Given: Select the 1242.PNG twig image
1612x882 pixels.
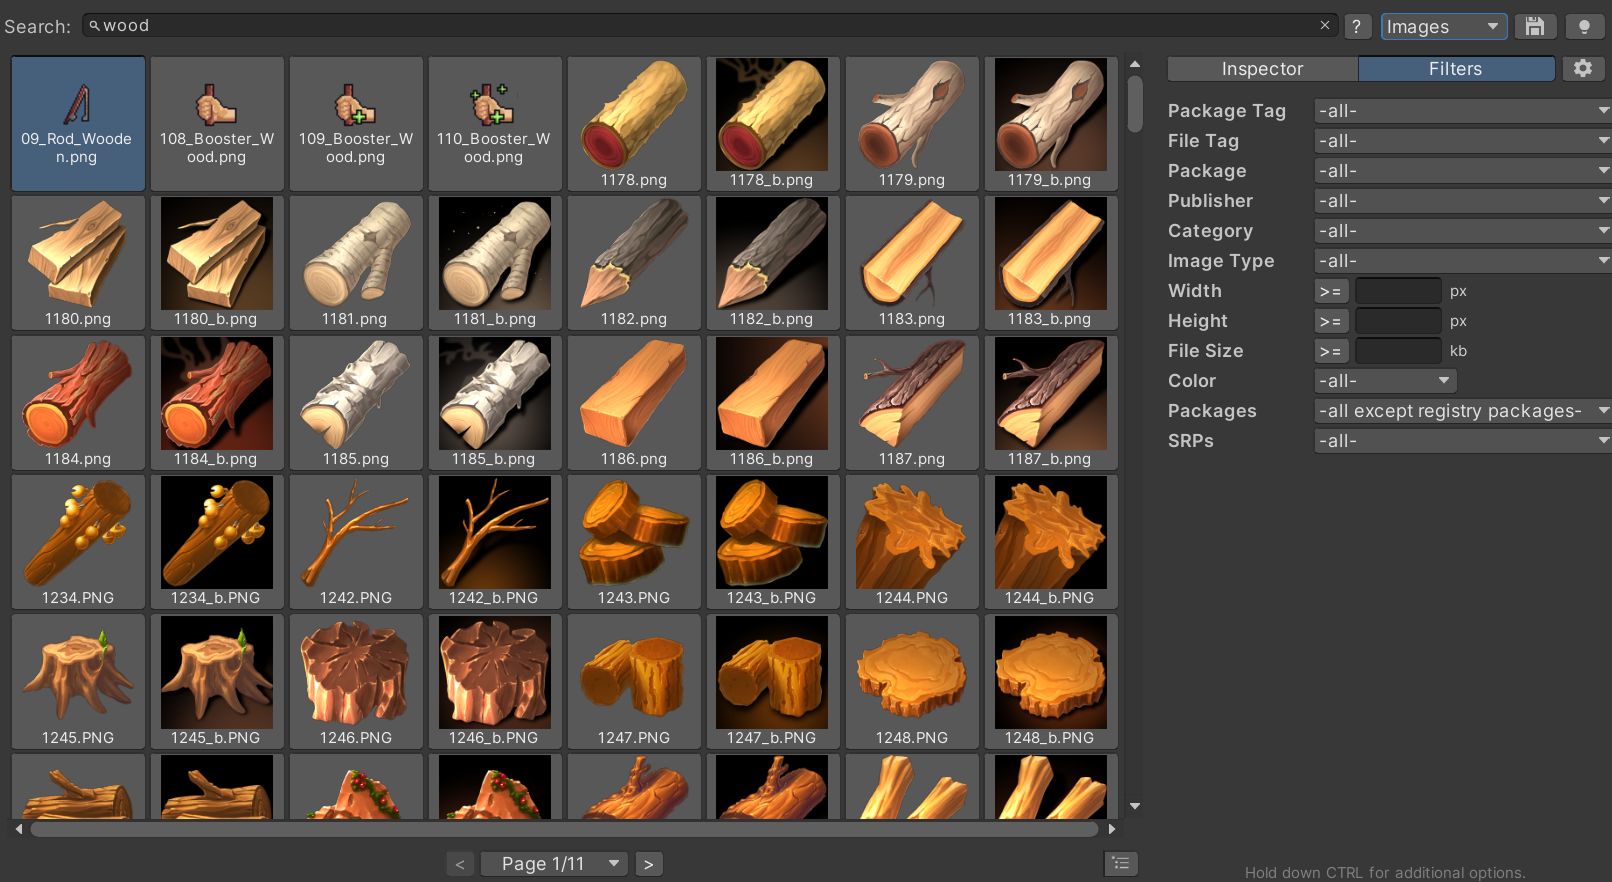Looking at the screenshot, I should [x=356, y=541].
